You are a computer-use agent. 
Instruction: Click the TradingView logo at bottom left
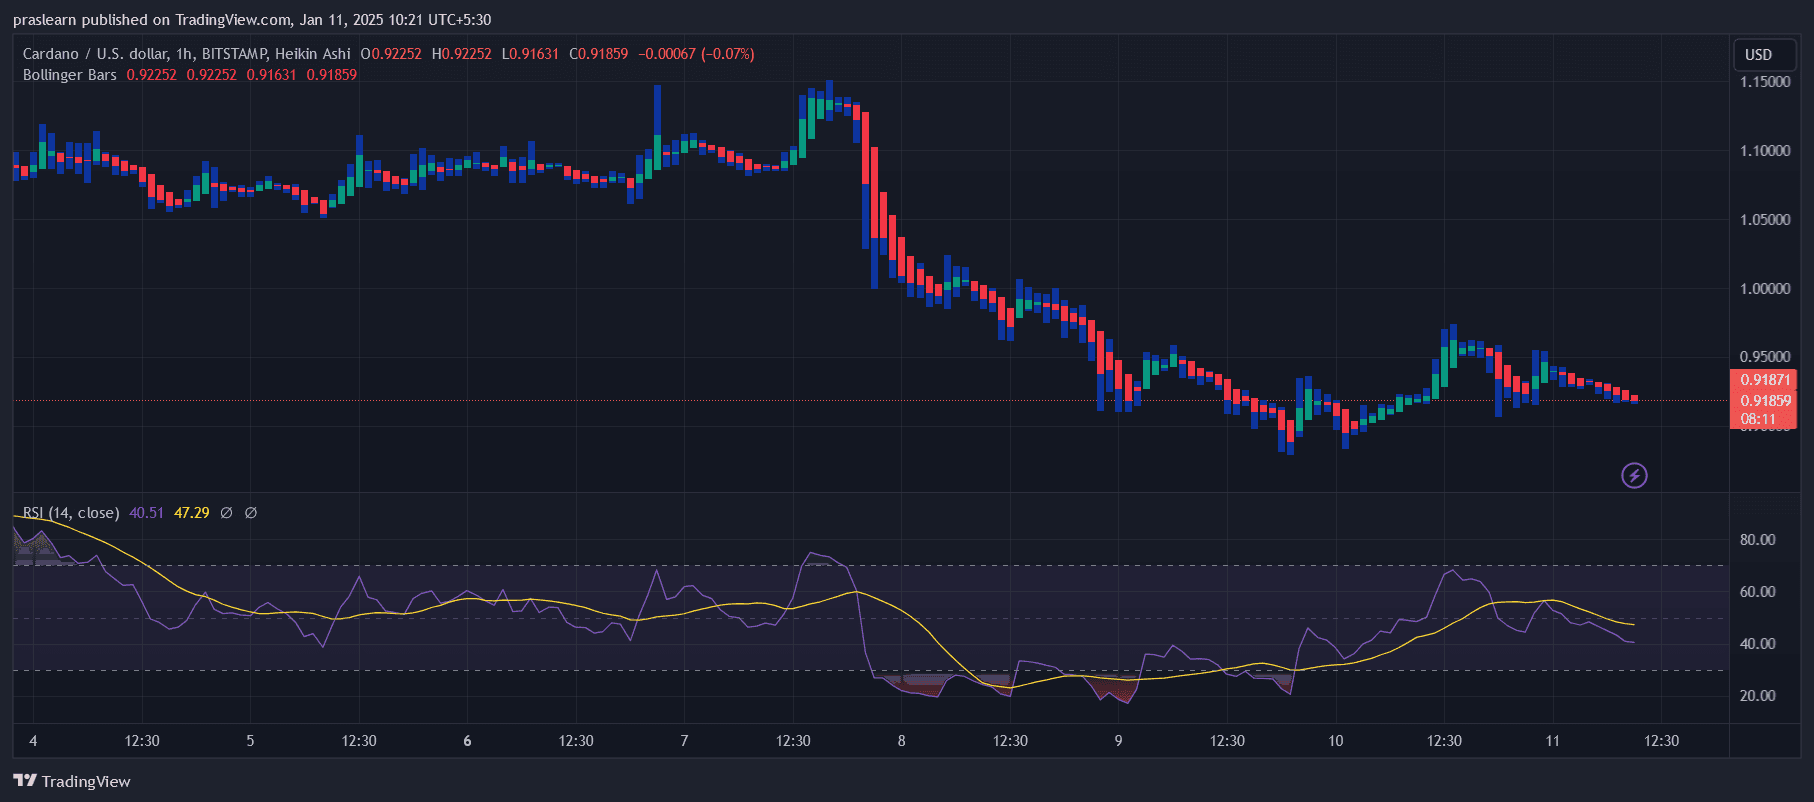point(72,781)
